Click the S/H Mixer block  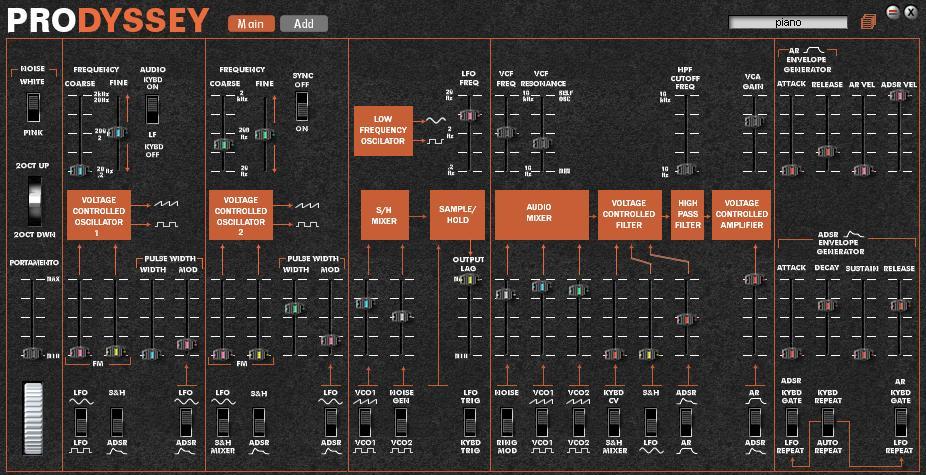pos(384,215)
